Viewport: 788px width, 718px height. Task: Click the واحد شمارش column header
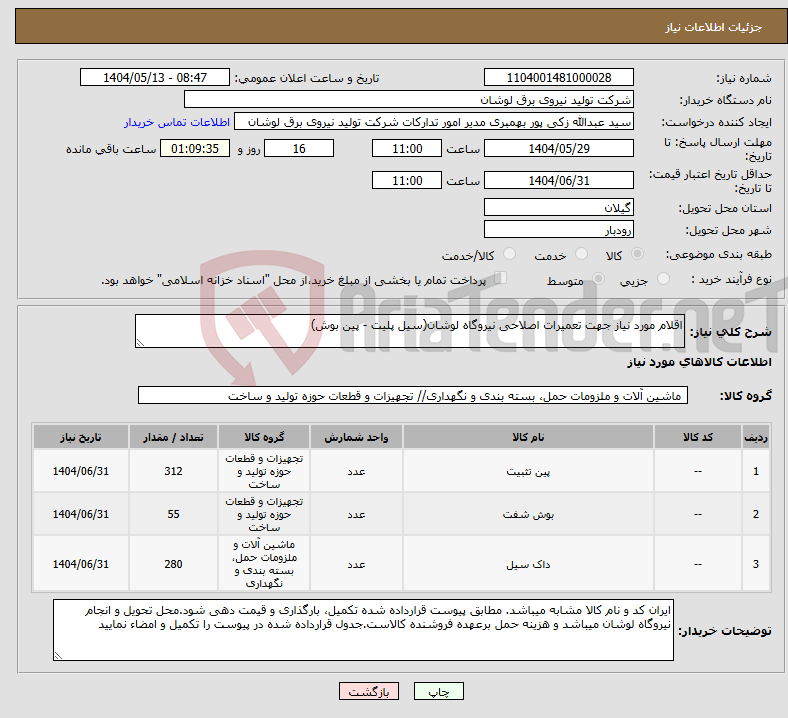(x=356, y=437)
